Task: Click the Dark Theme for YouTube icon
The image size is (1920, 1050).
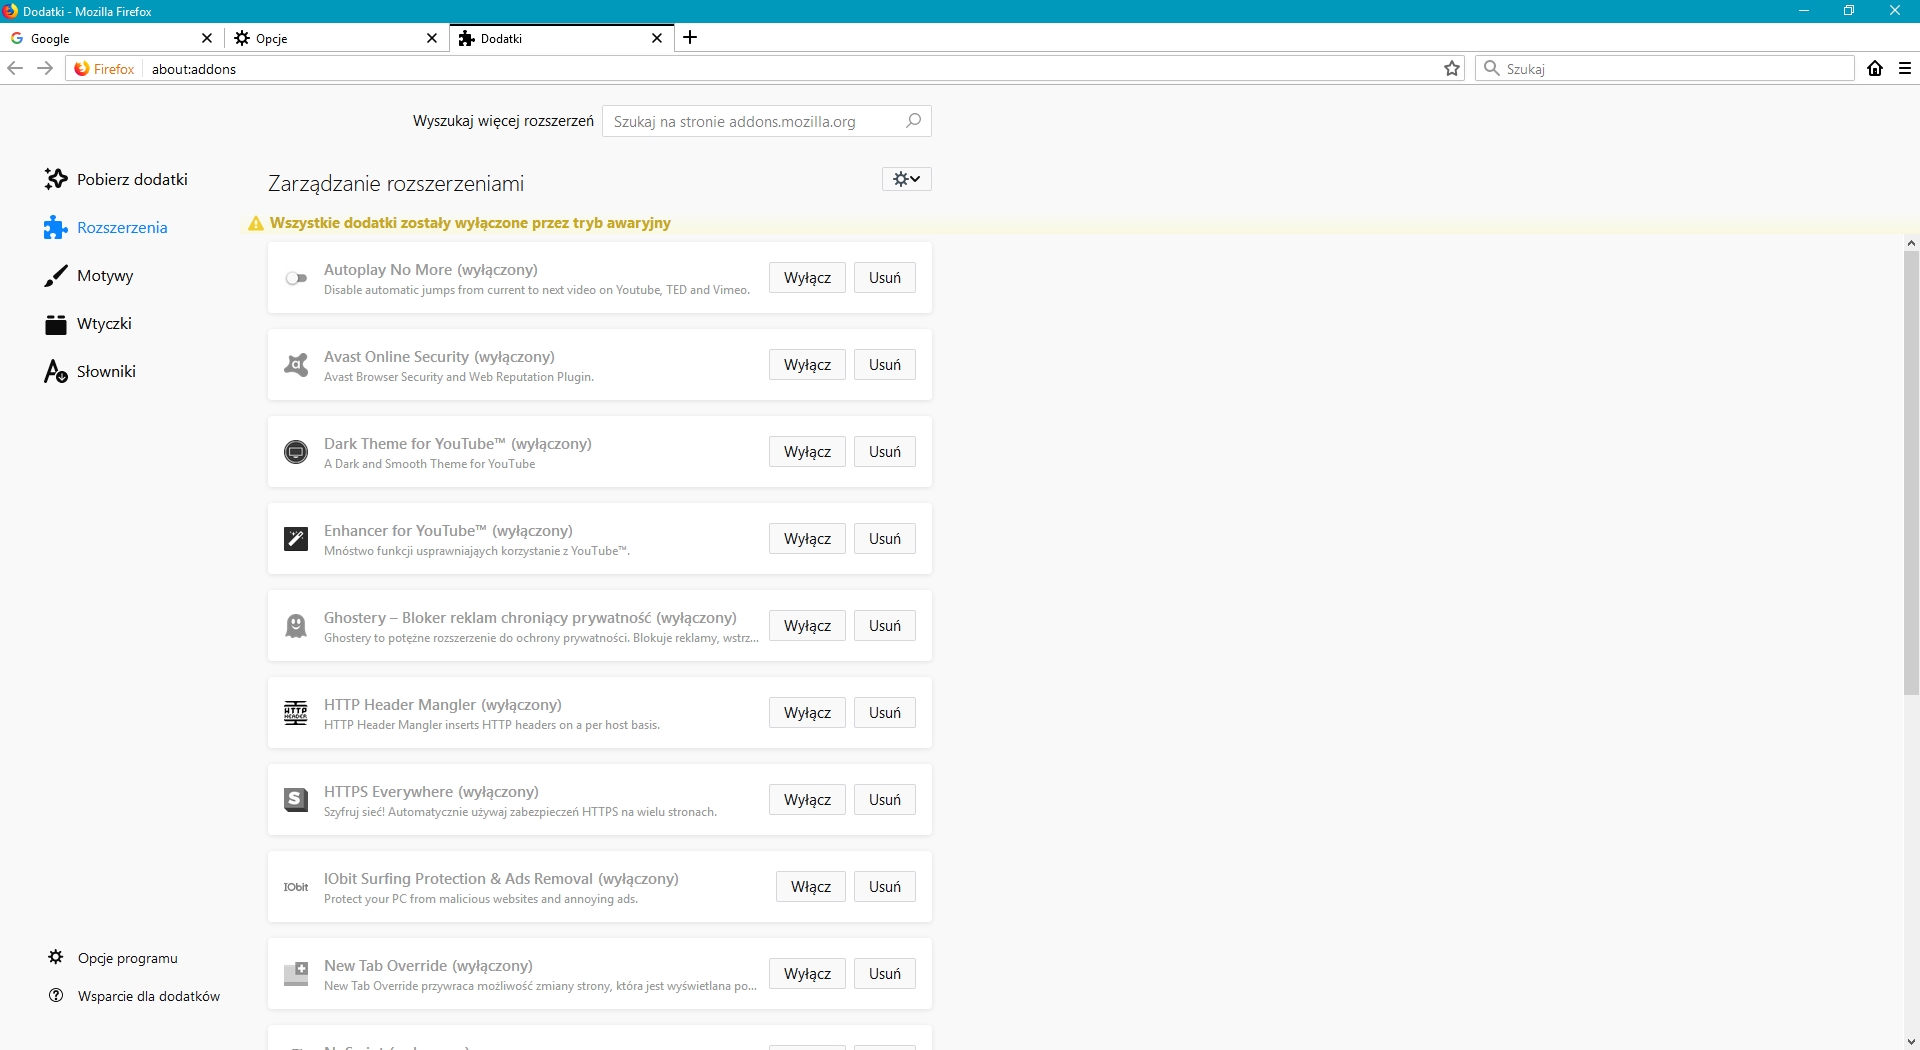Action: click(x=296, y=452)
